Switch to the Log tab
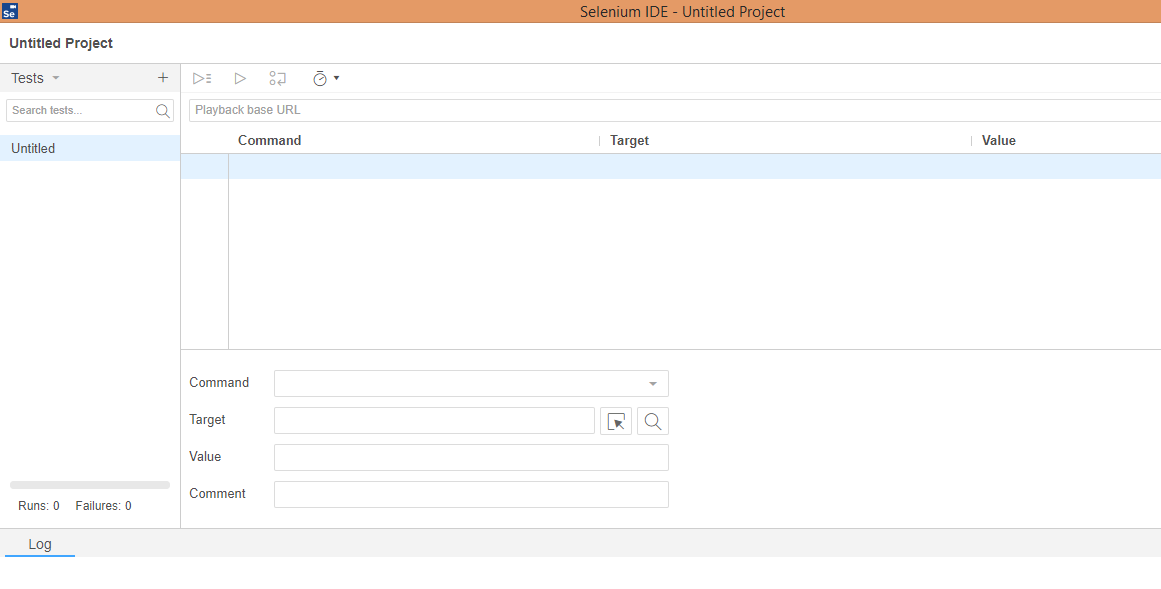 pos(40,544)
